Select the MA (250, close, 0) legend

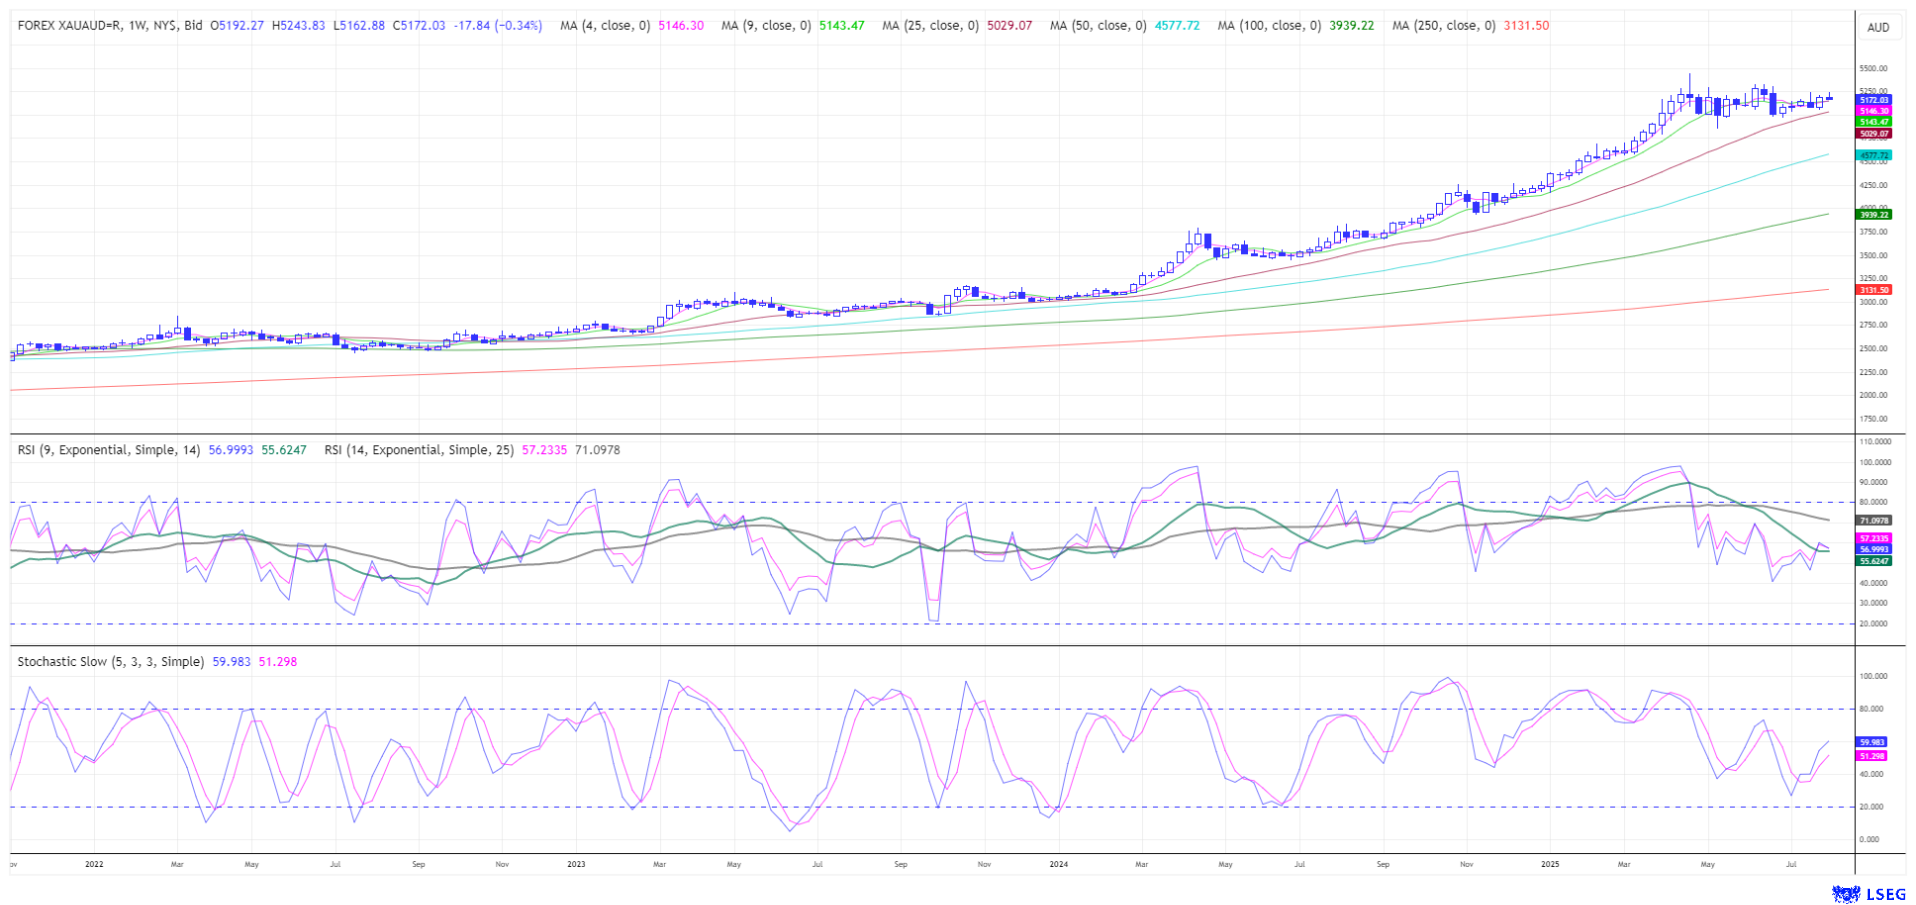click(x=1443, y=26)
